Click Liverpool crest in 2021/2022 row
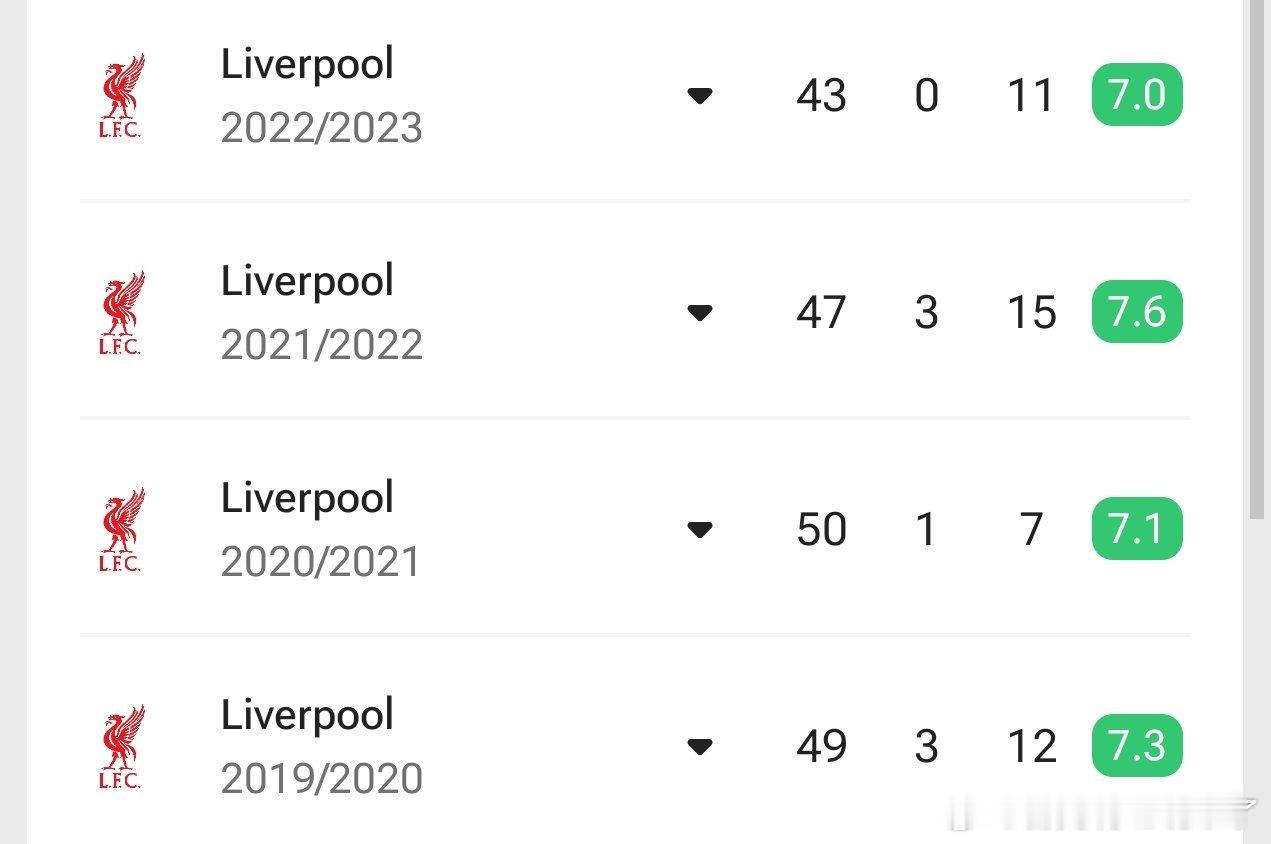Screen dimensions: 1271x844 [x=121, y=313]
